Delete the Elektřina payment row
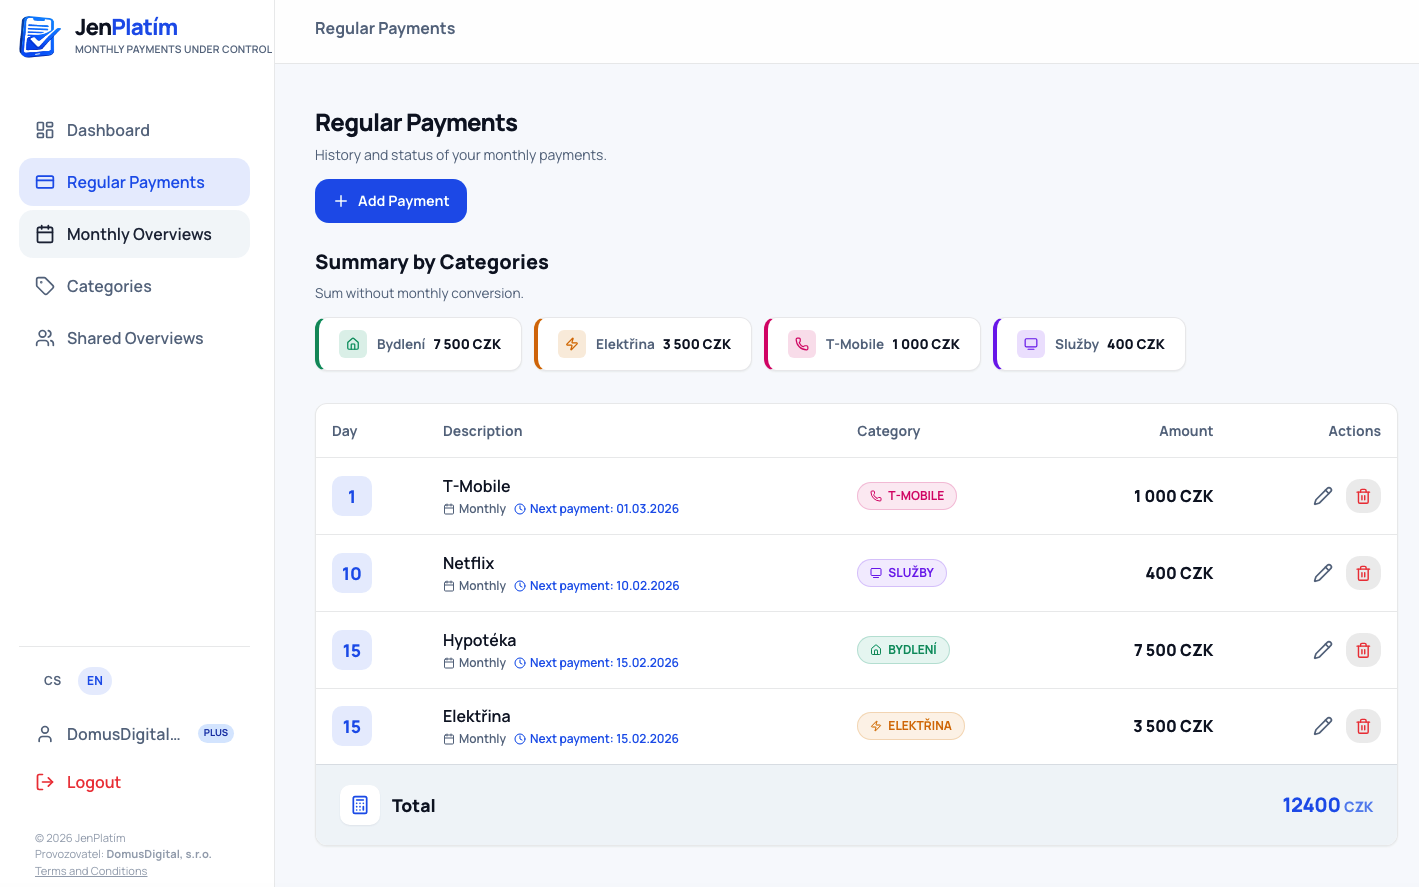 pyautogui.click(x=1362, y=726)
